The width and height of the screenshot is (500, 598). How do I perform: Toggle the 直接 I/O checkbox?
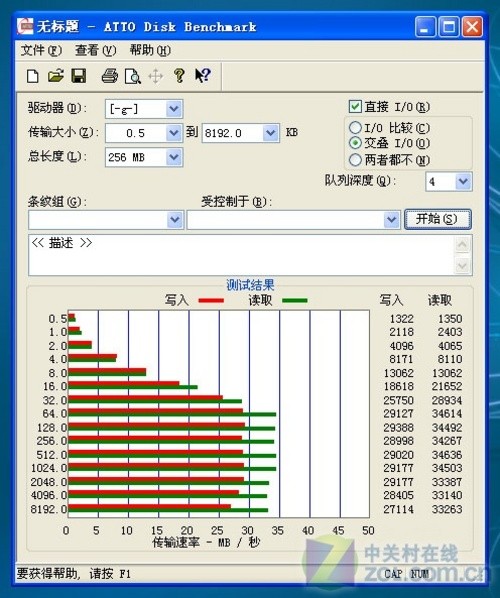355,106
